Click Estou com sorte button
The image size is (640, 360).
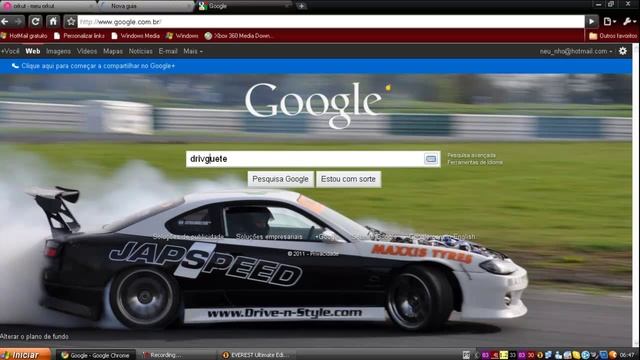tap(348, 179)
